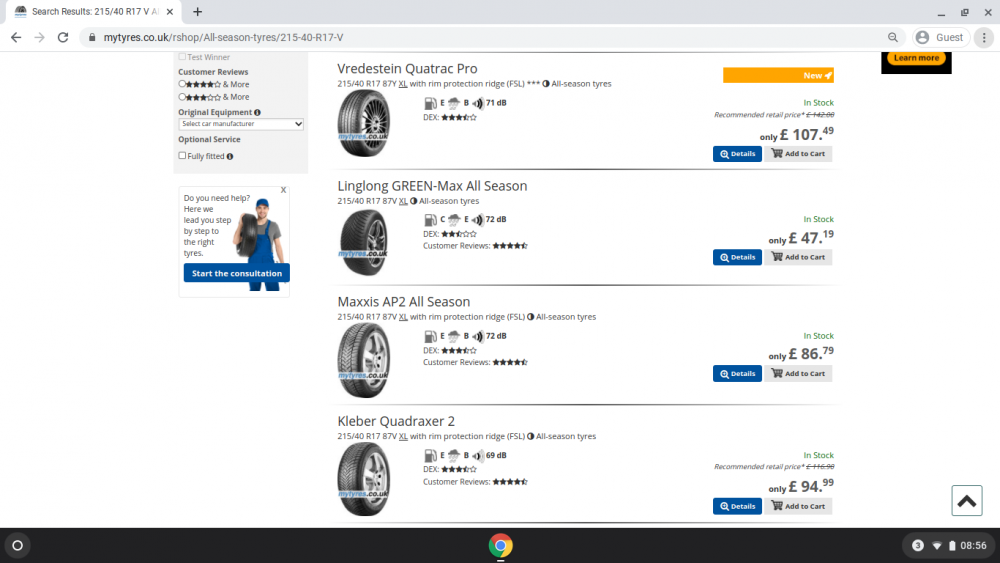Viewport: 1000px width, 563px height.
Task: Click the Maxxis AP2 customer reviews stars
Action: pyautogui.click(x=510, y=362)
